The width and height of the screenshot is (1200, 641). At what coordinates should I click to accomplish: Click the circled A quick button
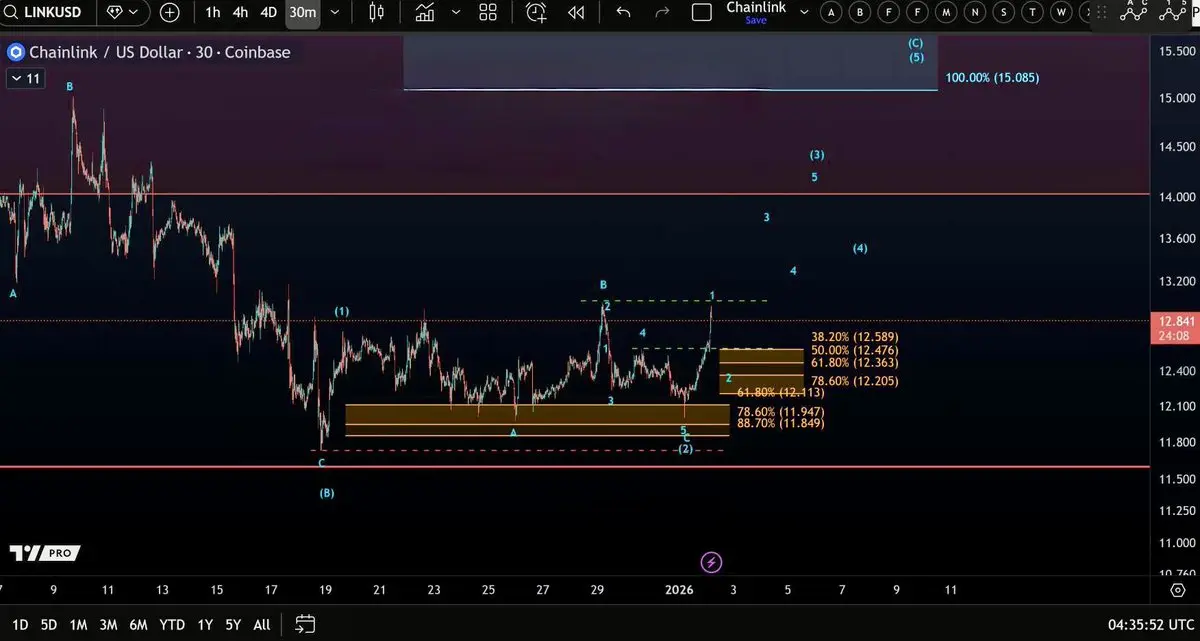tap(831, 12)
